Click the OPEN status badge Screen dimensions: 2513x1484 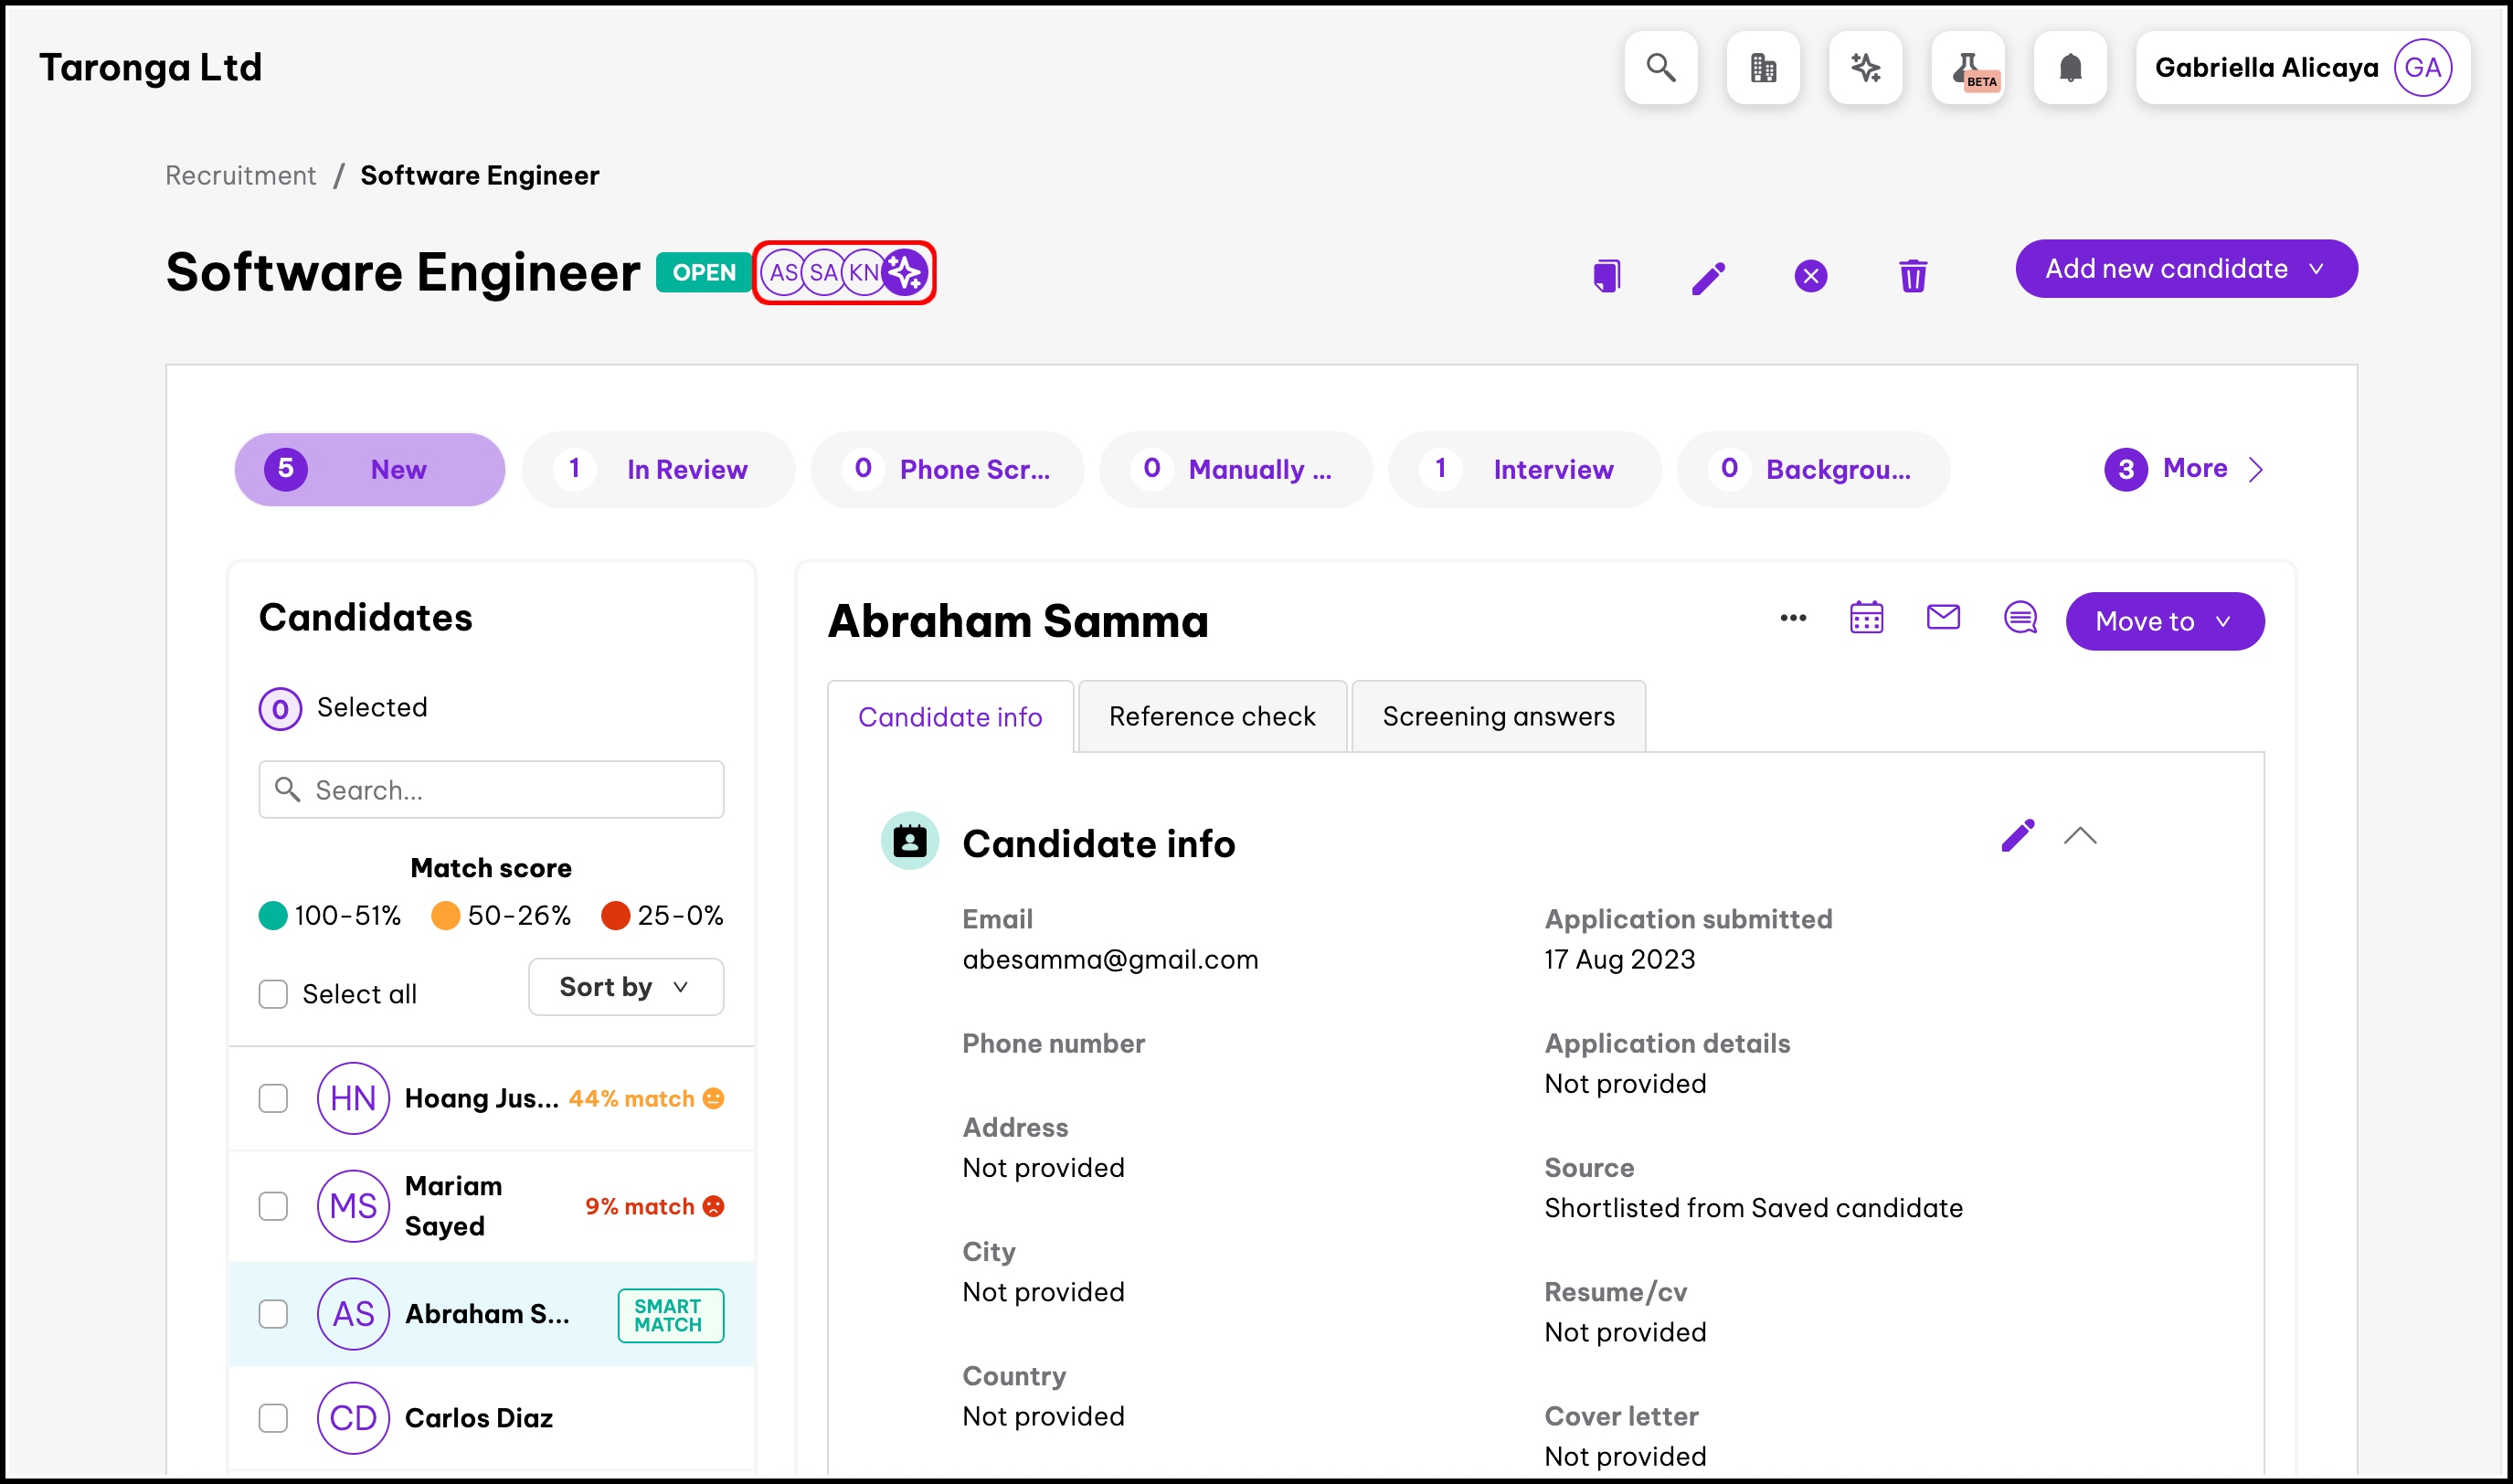point(703,273)
